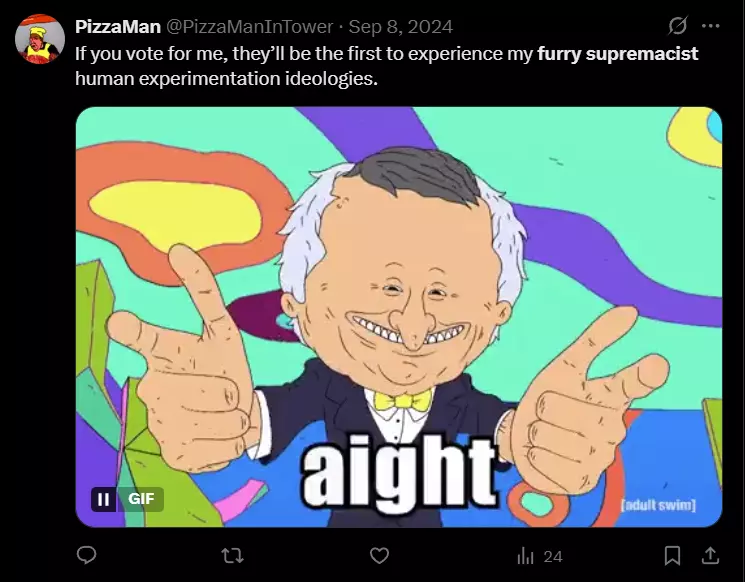The width and height of the screenshot is (745, 582).
Task: Click the [adult swim] watermark on GIF
Action: 659,505
